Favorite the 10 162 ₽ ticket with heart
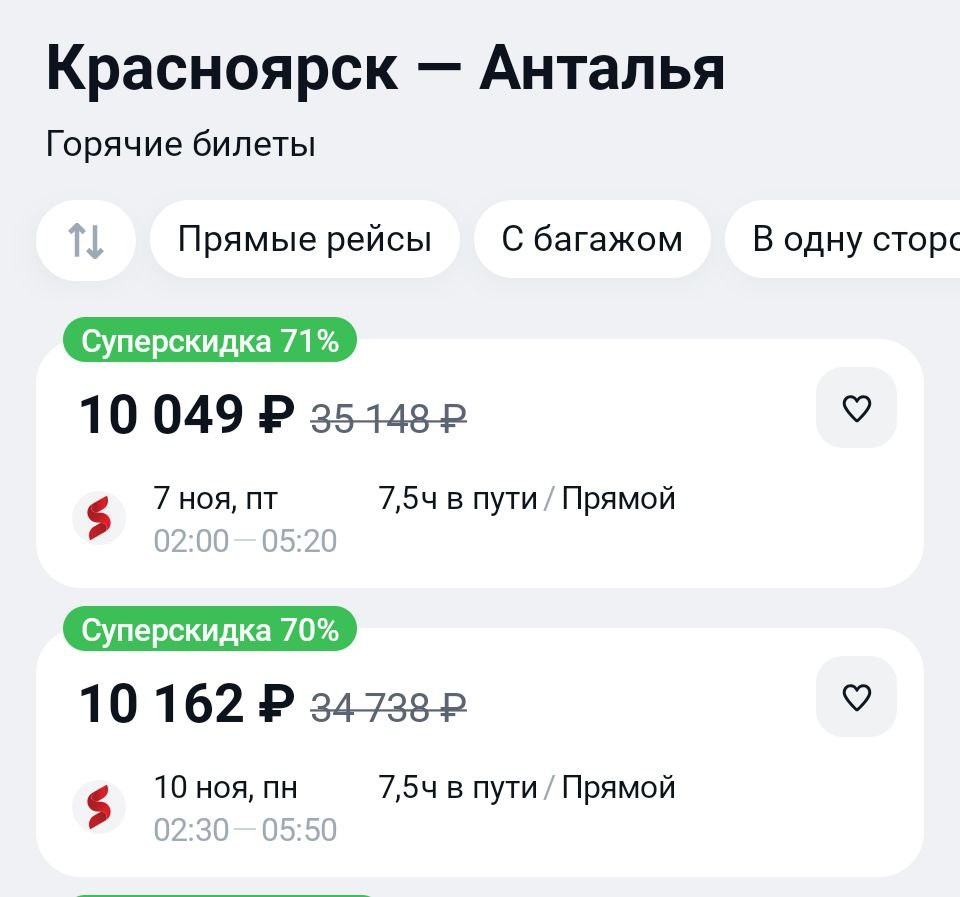960x897 pixels. click(x=856, y=697)
